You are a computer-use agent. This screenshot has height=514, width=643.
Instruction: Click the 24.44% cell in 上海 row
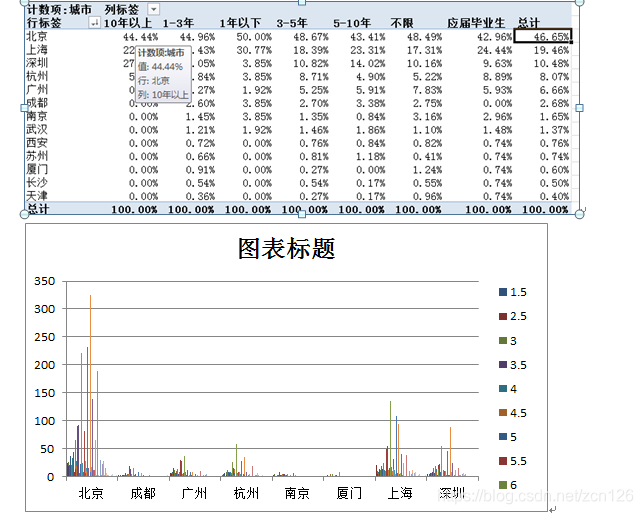pos(494,50)
